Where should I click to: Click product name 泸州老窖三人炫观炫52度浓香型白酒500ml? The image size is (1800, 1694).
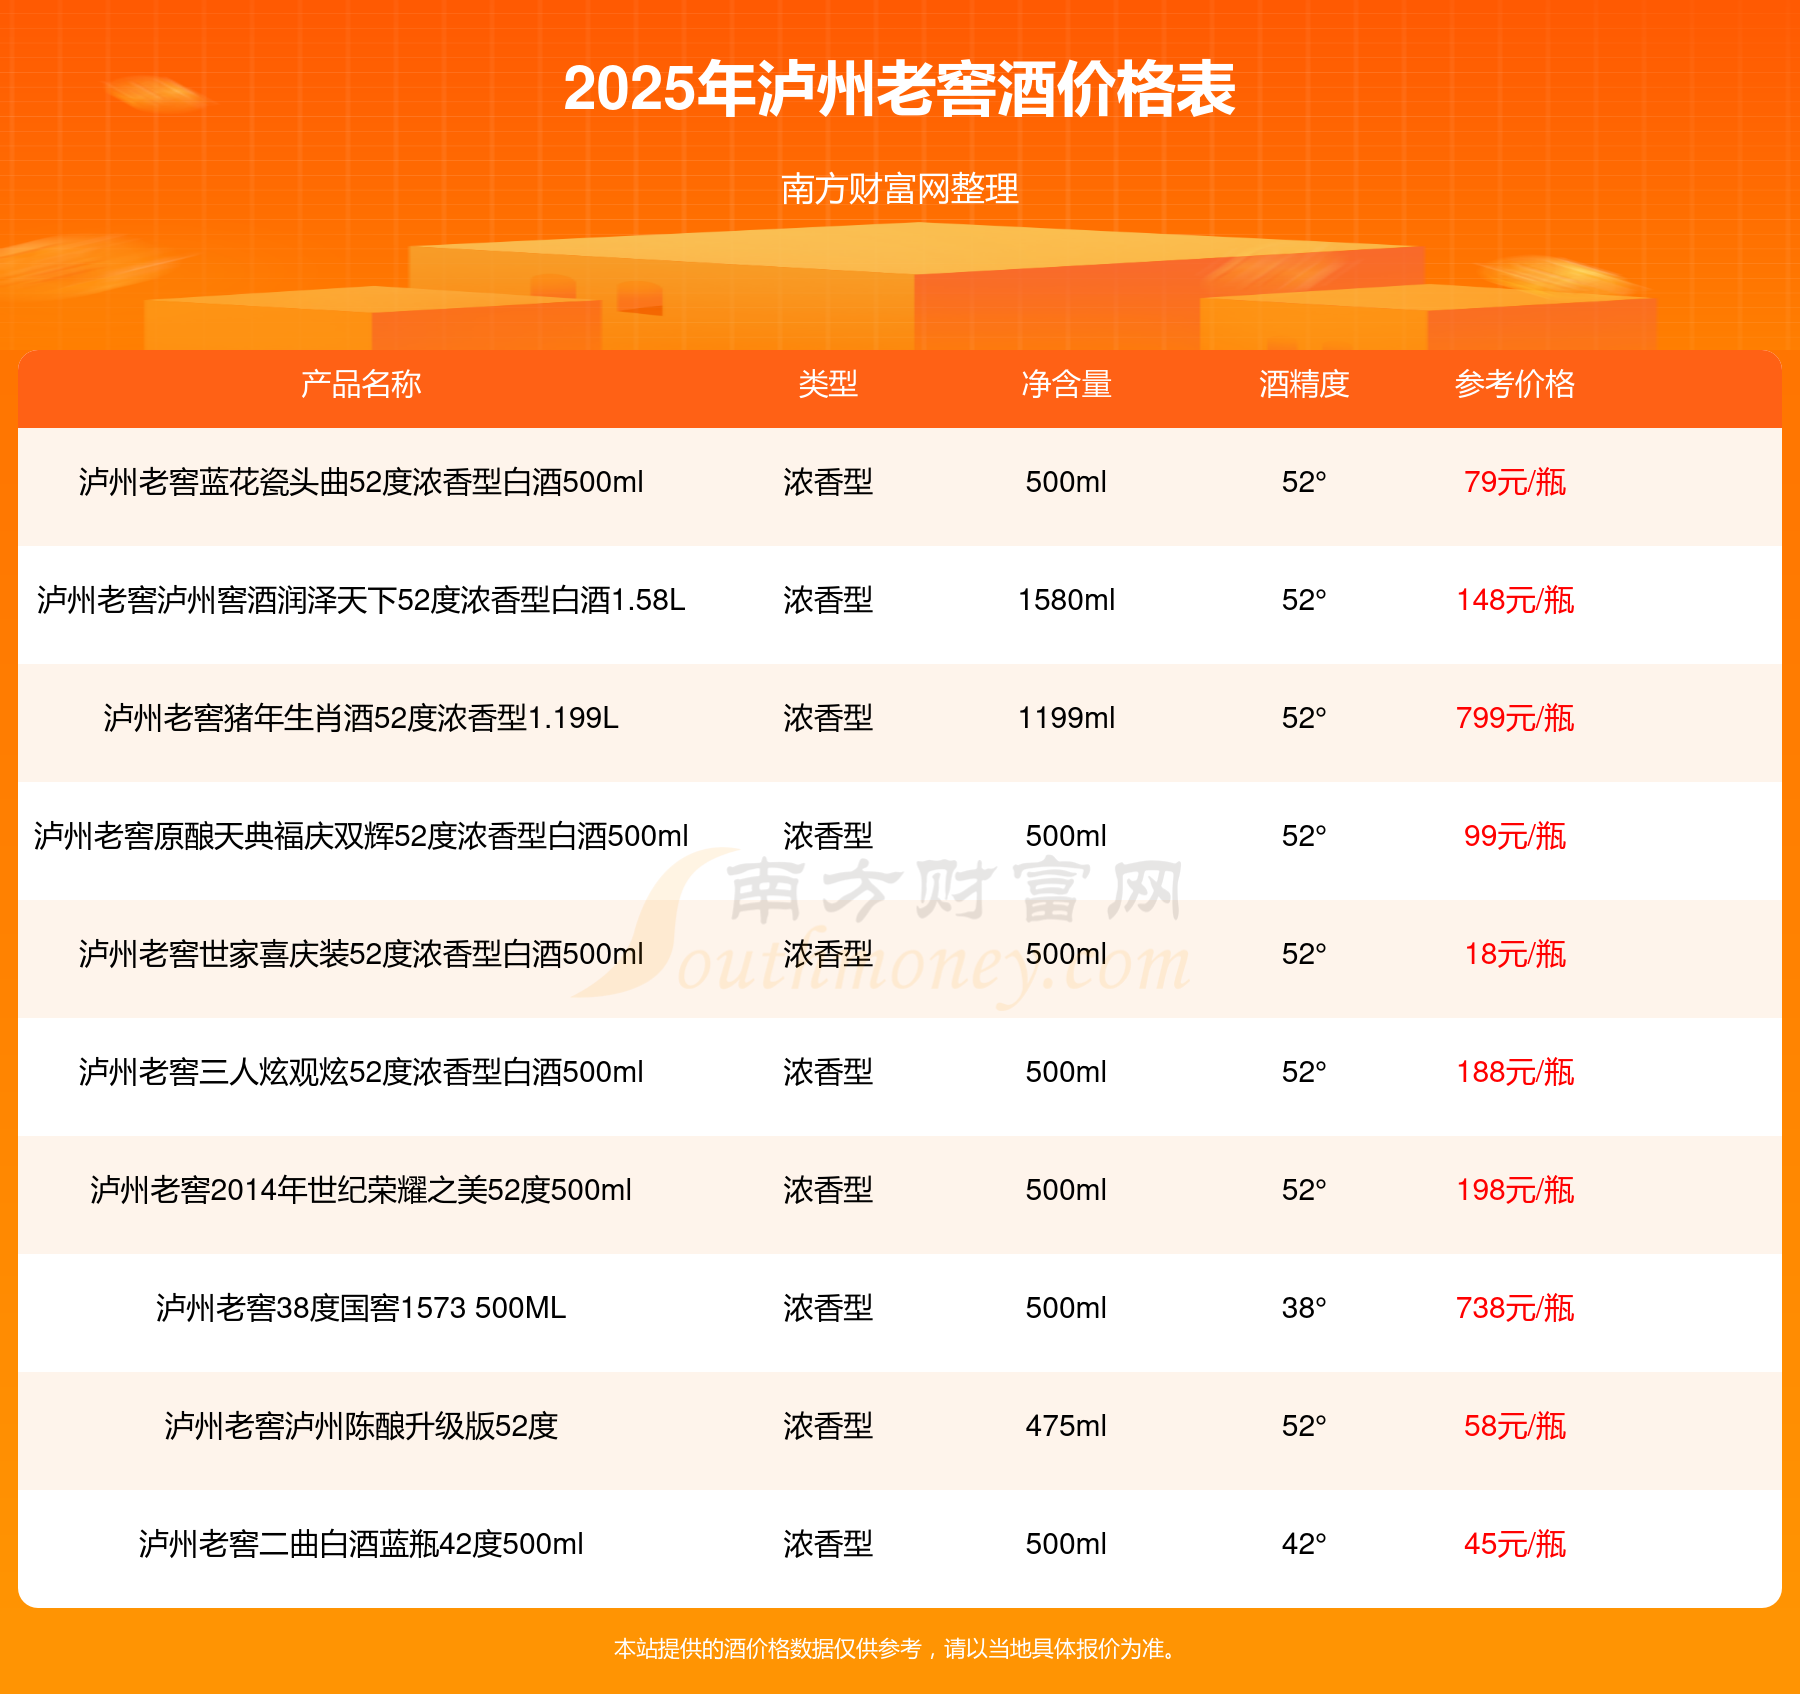361,1072
